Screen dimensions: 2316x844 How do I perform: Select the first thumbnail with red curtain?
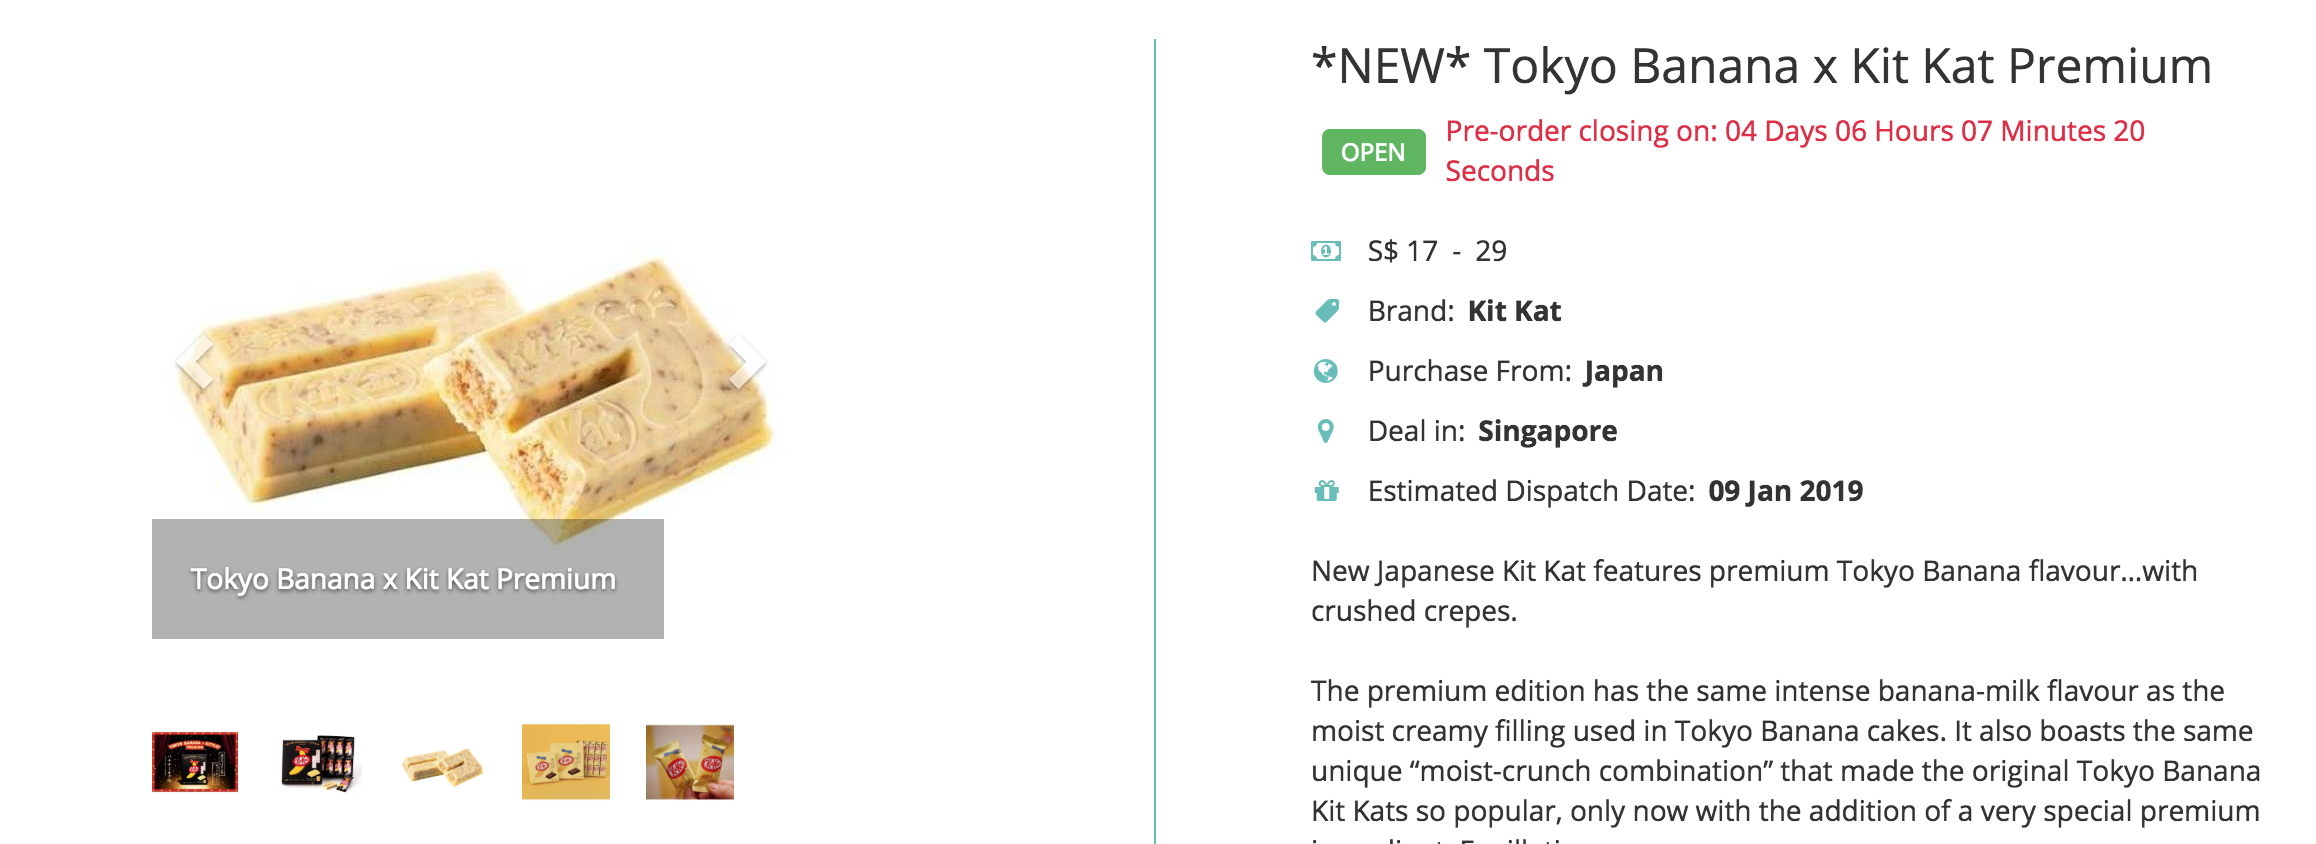[x=195, y=762]
